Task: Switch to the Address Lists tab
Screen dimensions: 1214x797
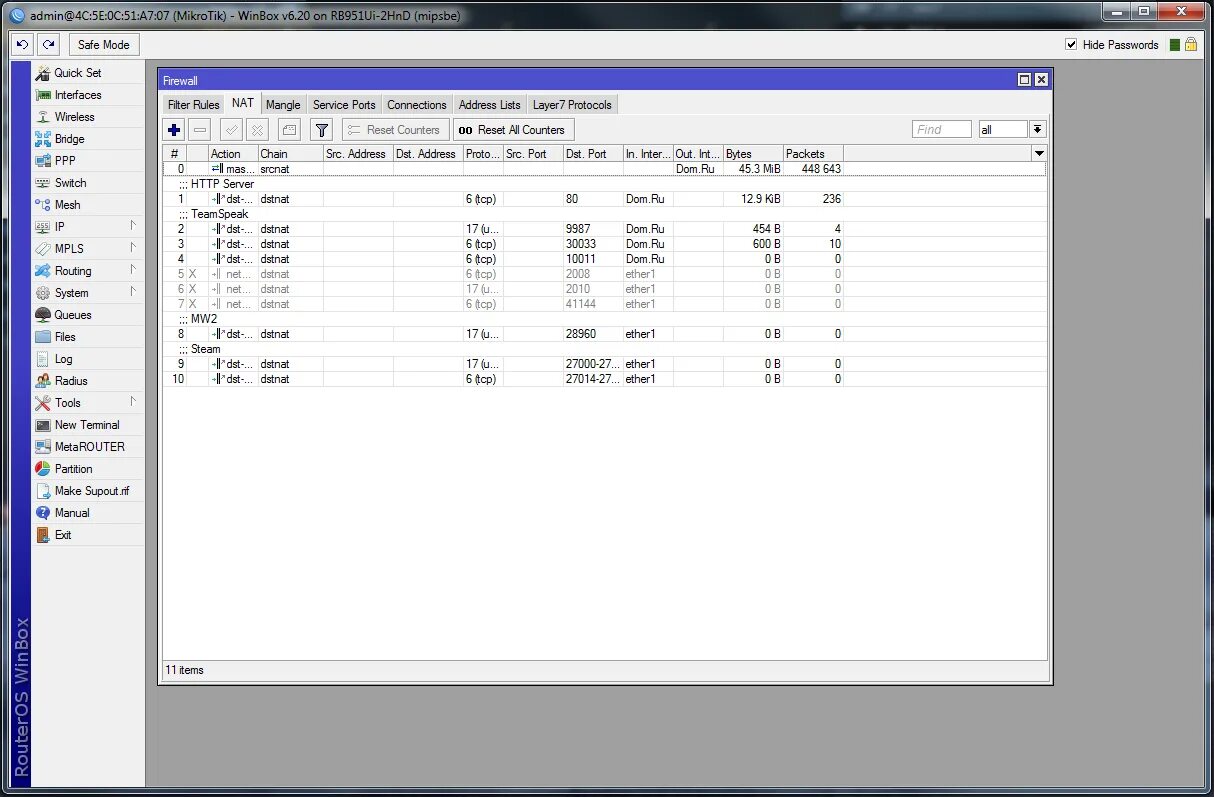Action: coord(490,105)
